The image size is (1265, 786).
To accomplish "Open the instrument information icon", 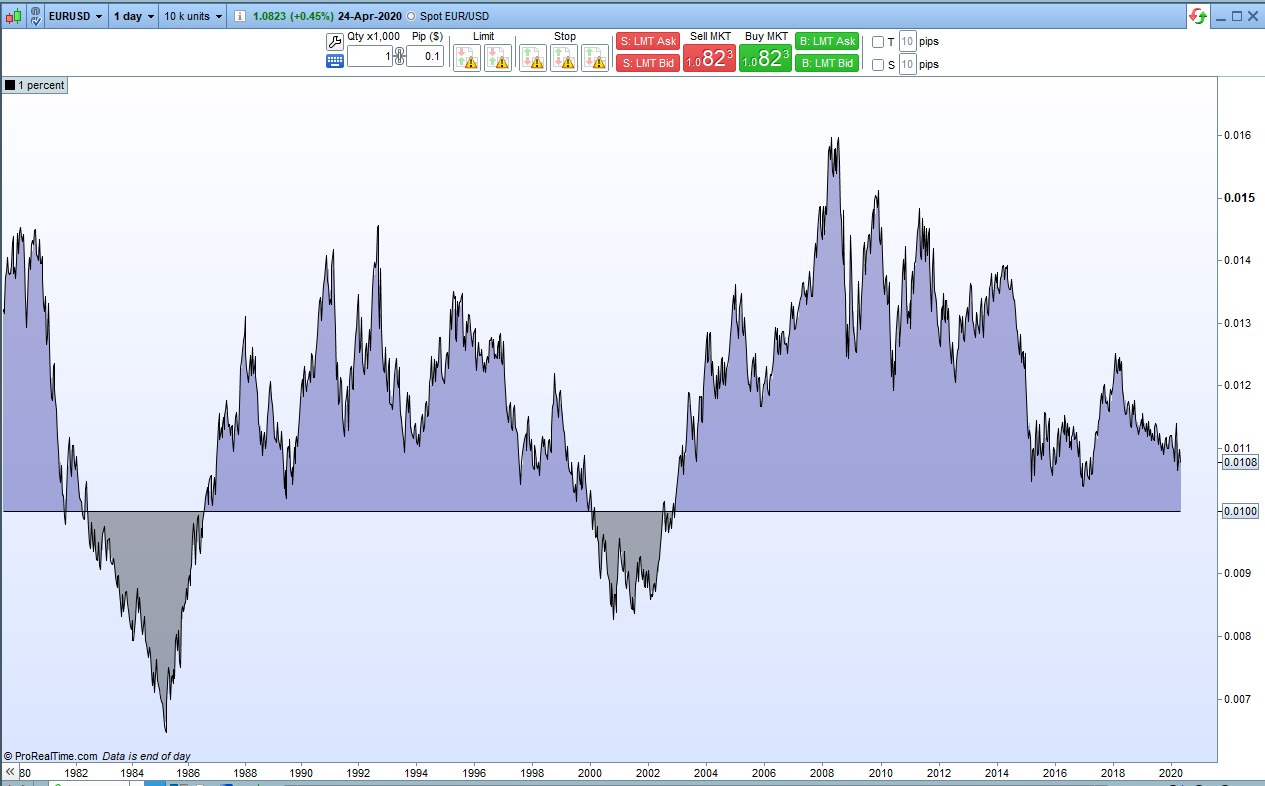I will (239, 17).
